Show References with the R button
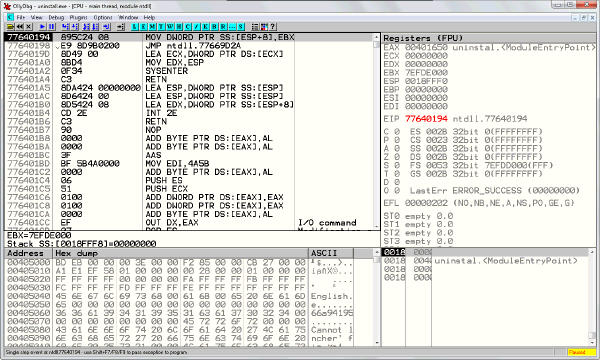The width and height of the screenshot is (600, 360). [223, 27]
